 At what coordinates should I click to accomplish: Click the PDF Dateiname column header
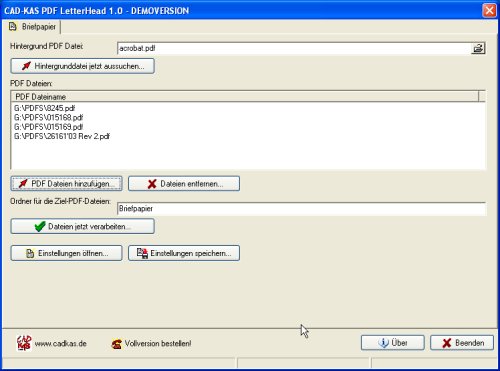[245, 97]
